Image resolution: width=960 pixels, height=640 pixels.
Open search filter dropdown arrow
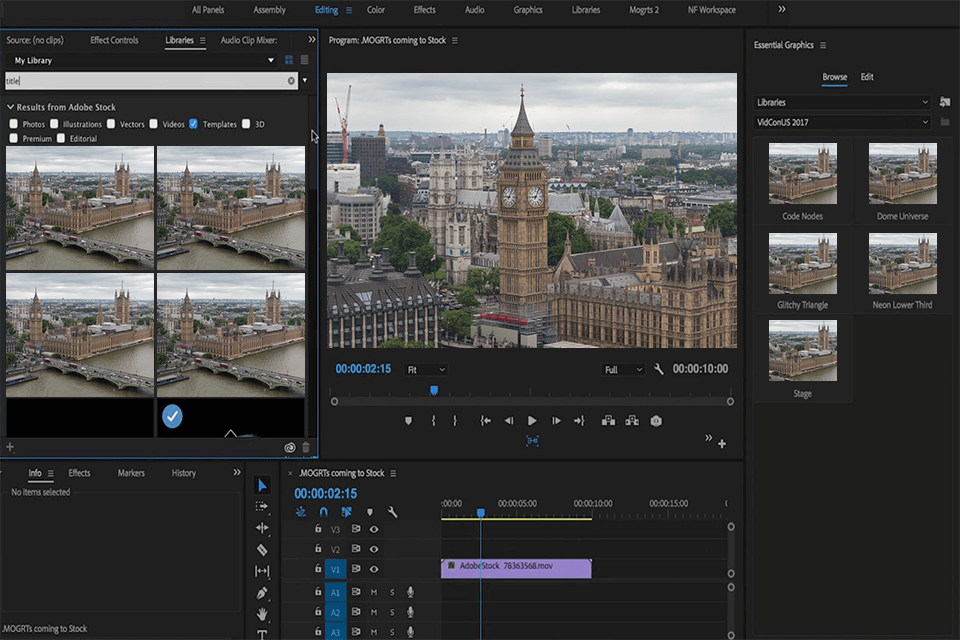[x=305, y=81]
